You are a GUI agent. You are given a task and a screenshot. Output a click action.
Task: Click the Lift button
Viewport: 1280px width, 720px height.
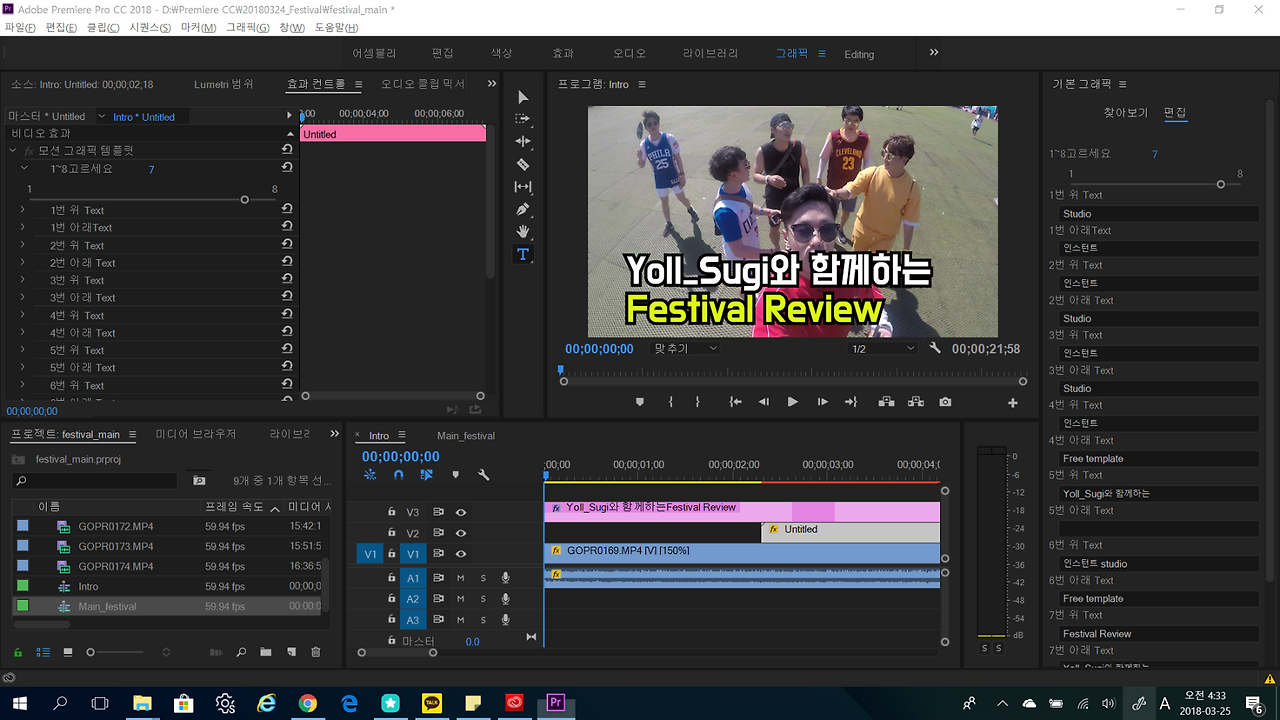pyautogui.click(x=886, y=402)
